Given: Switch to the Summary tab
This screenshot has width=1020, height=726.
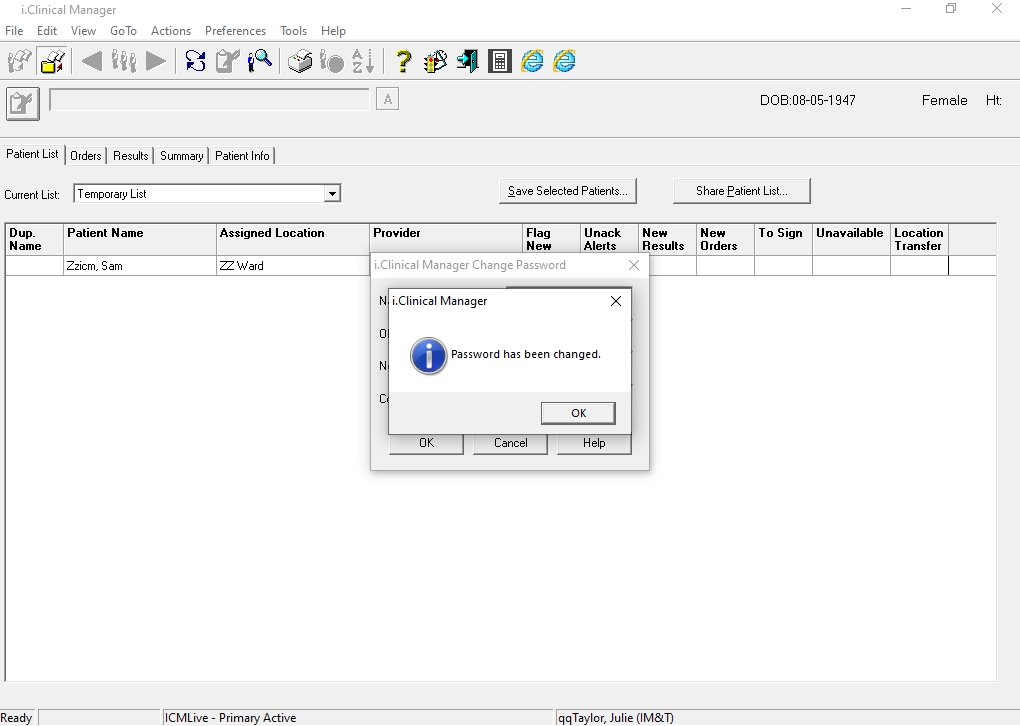Looking at the screenshot, I should point(181,155).
